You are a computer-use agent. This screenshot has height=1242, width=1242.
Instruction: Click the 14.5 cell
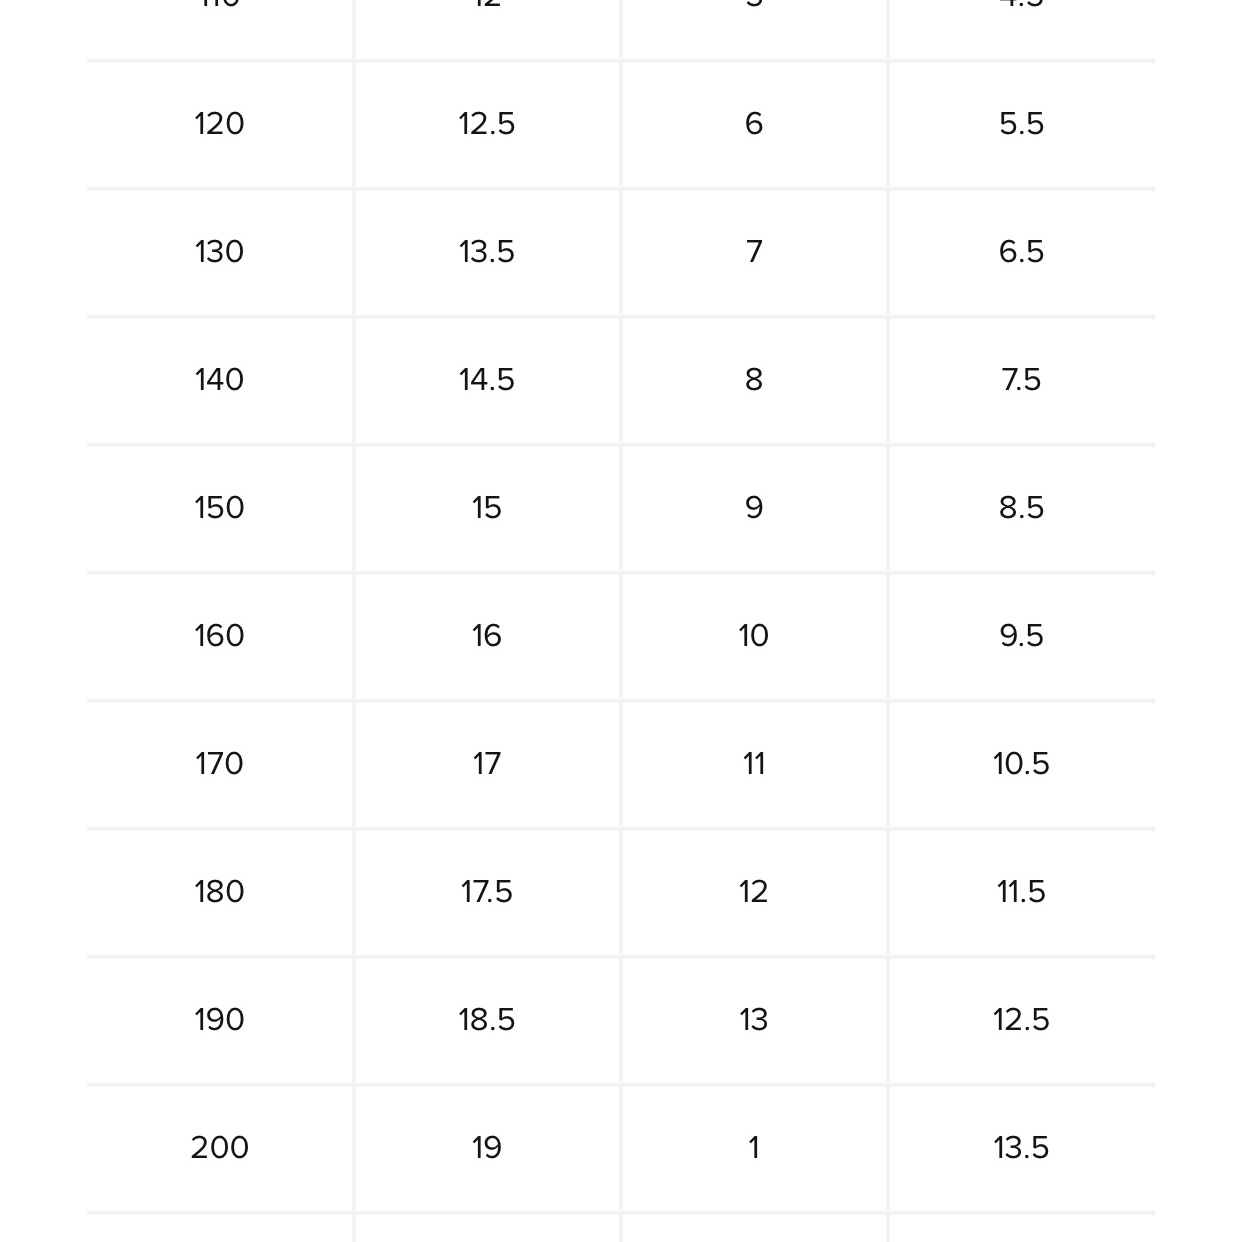pyautogui.click(x=487, y=380)
